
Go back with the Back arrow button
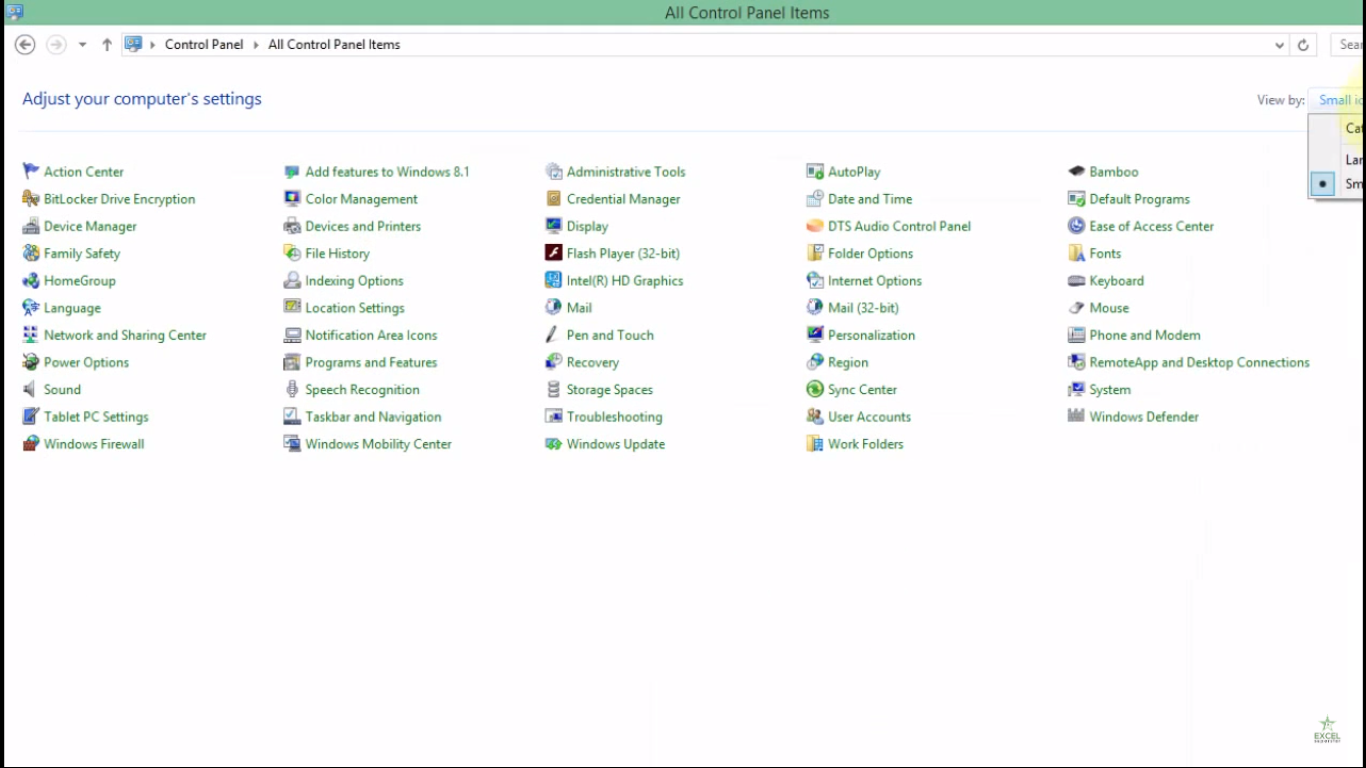[25, 45]
